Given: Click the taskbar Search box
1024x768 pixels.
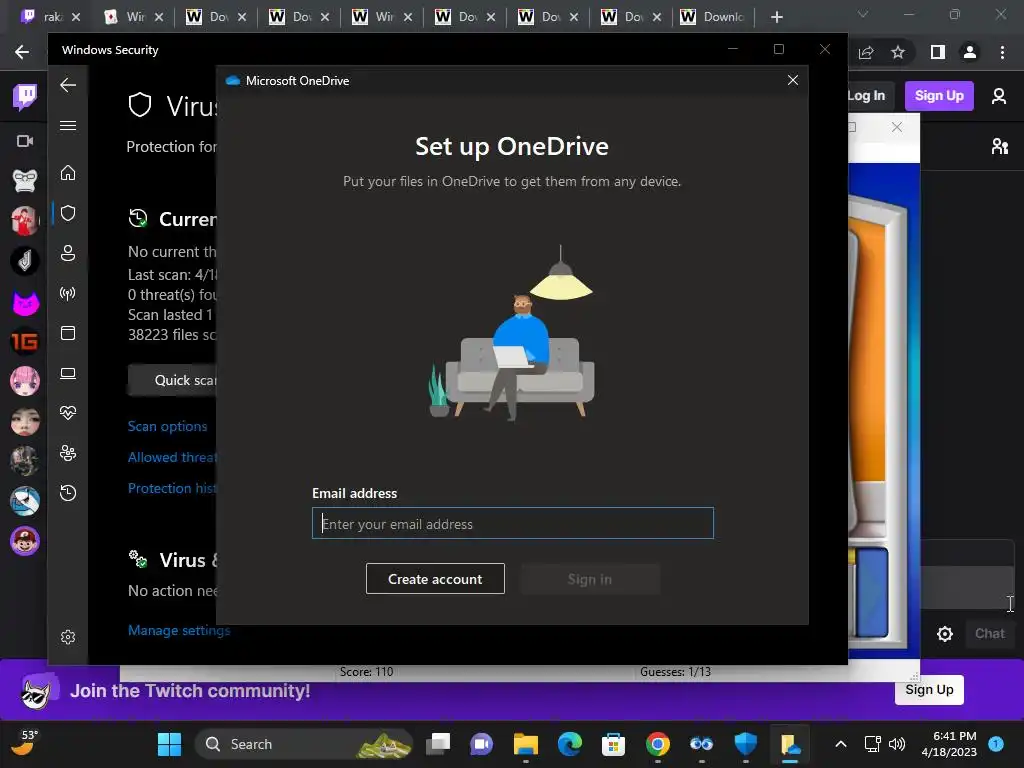Looking at the screenshot, I should [x=304, y=744].
